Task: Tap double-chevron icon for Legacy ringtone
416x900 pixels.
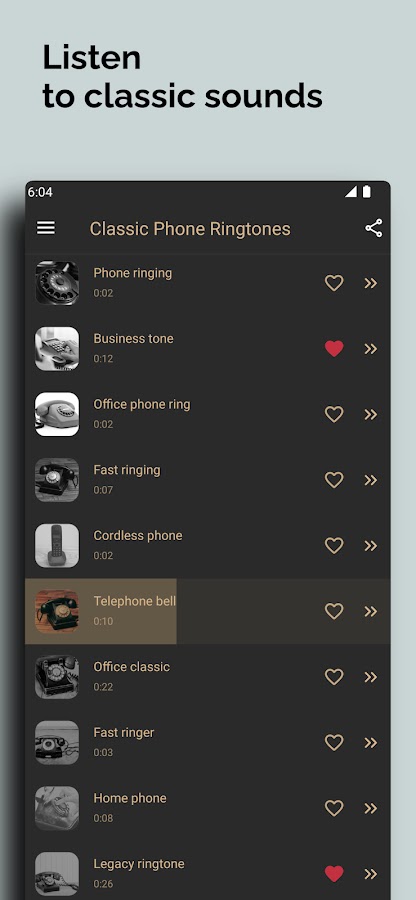Action: pyautogui.click(x=371, y=874)
